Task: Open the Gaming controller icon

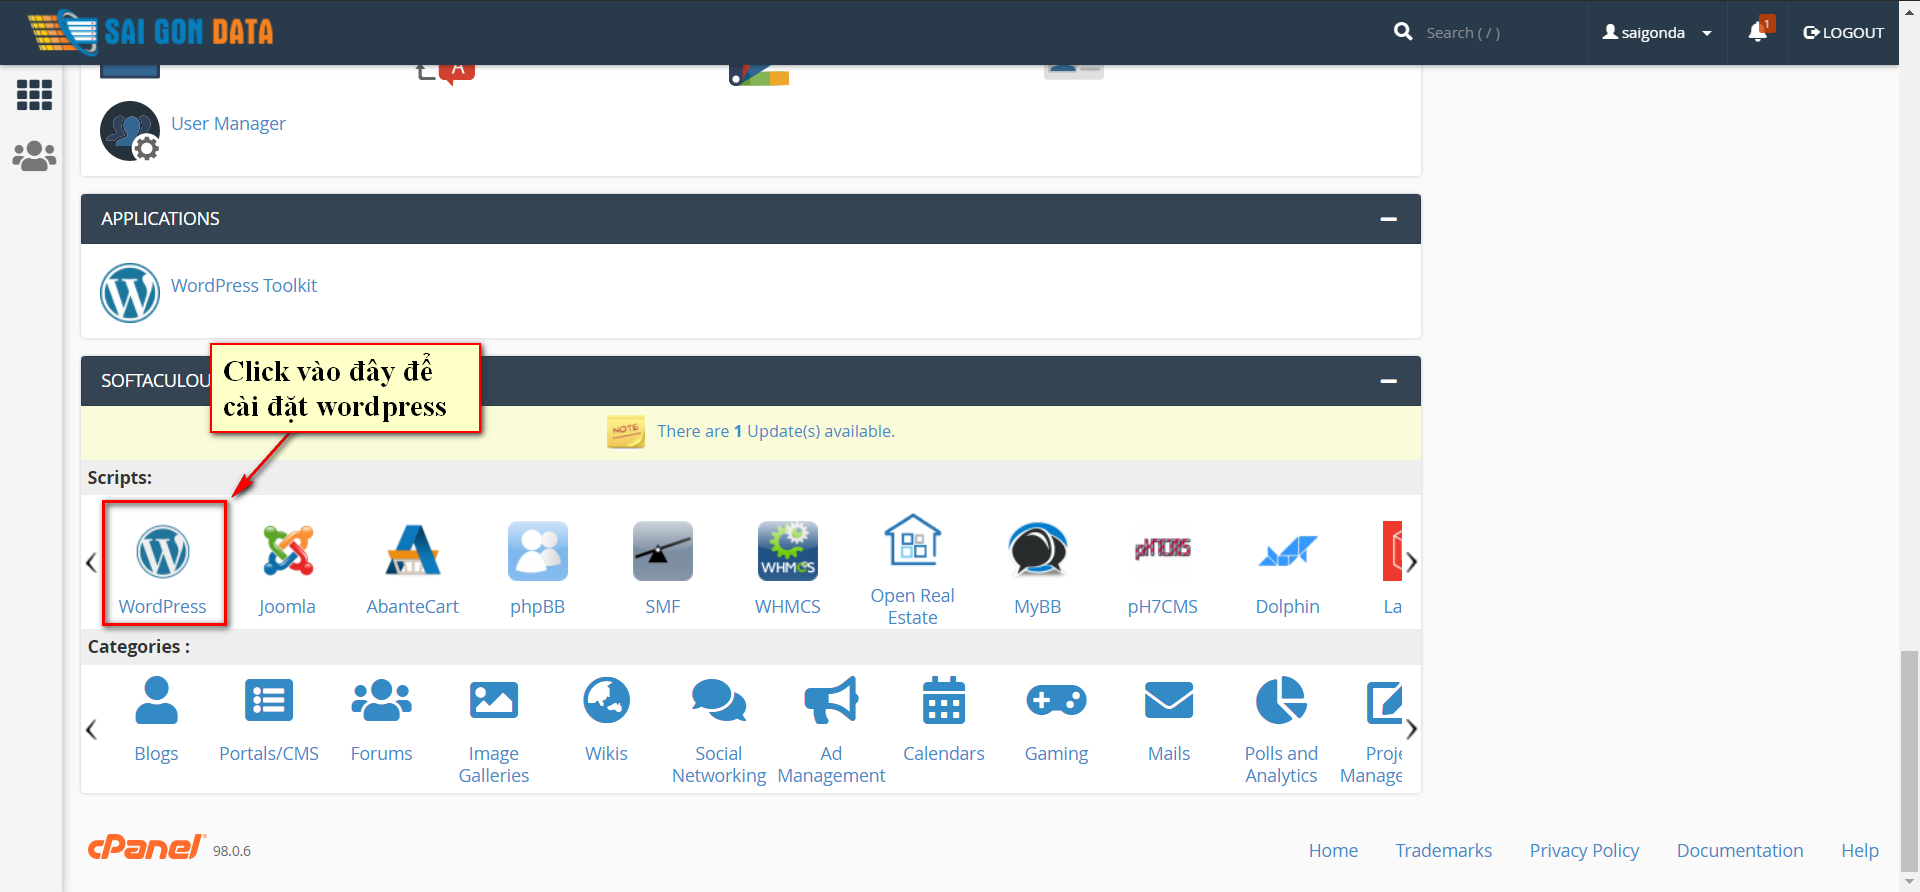Action: point(1057,700)
